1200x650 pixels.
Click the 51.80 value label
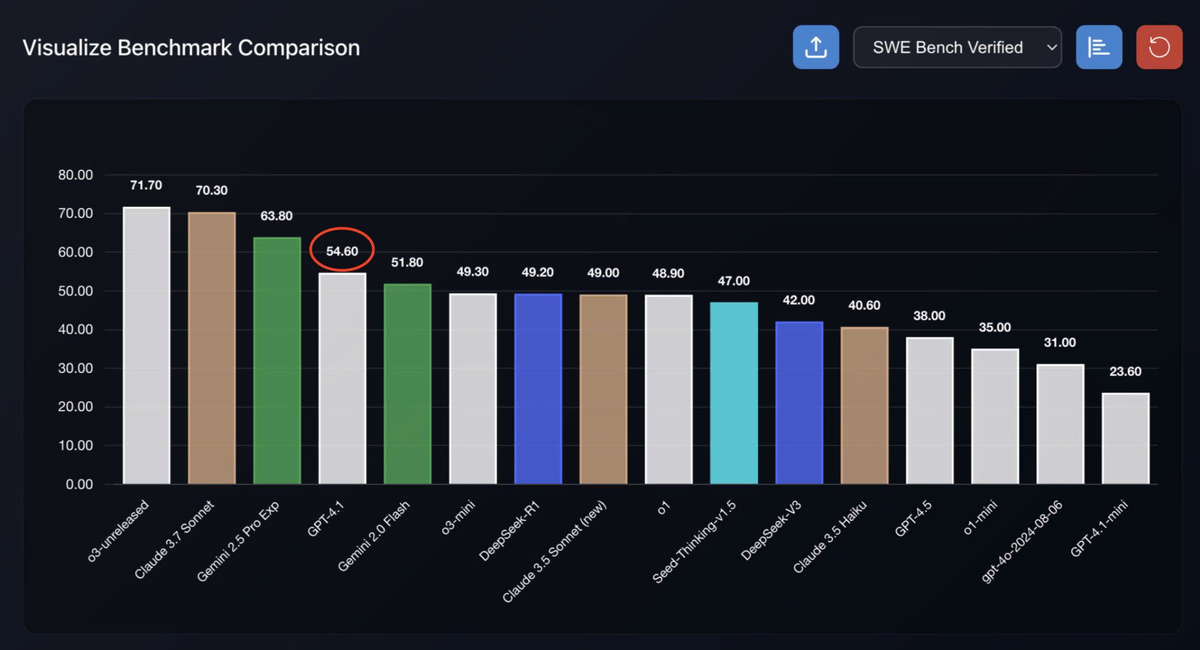point(407,262)
